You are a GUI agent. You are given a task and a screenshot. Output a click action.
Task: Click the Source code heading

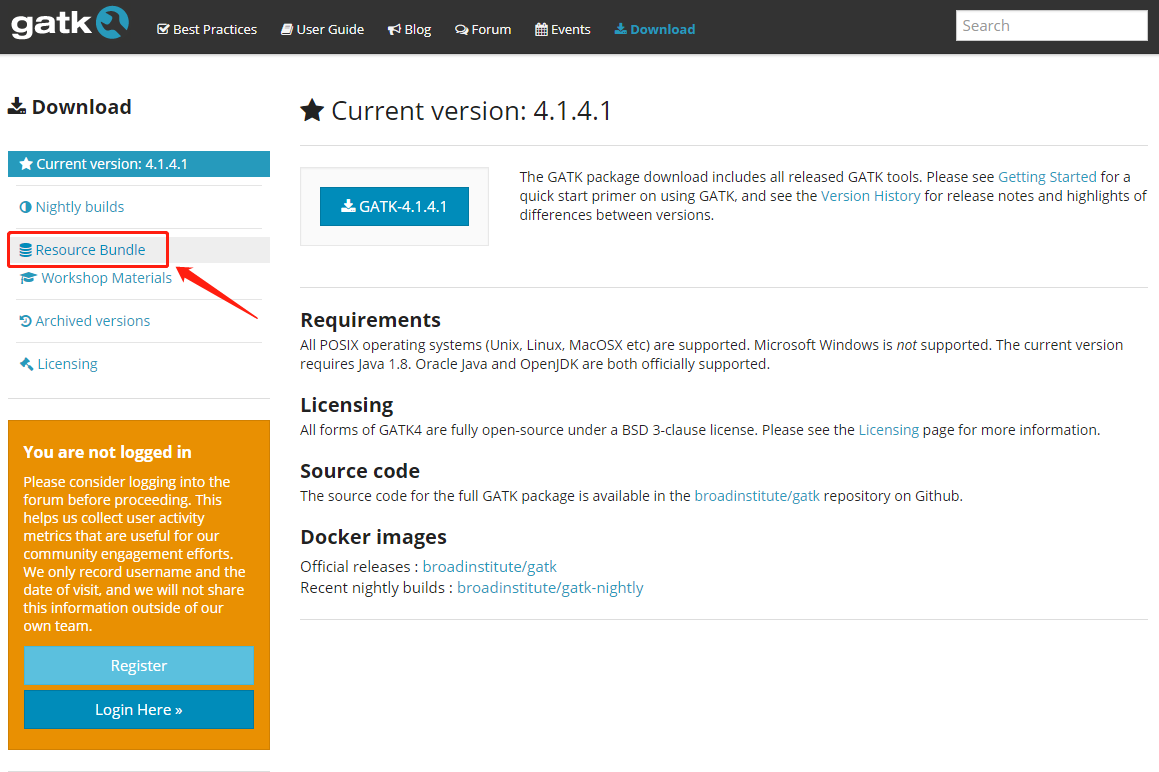coord(360,470)
